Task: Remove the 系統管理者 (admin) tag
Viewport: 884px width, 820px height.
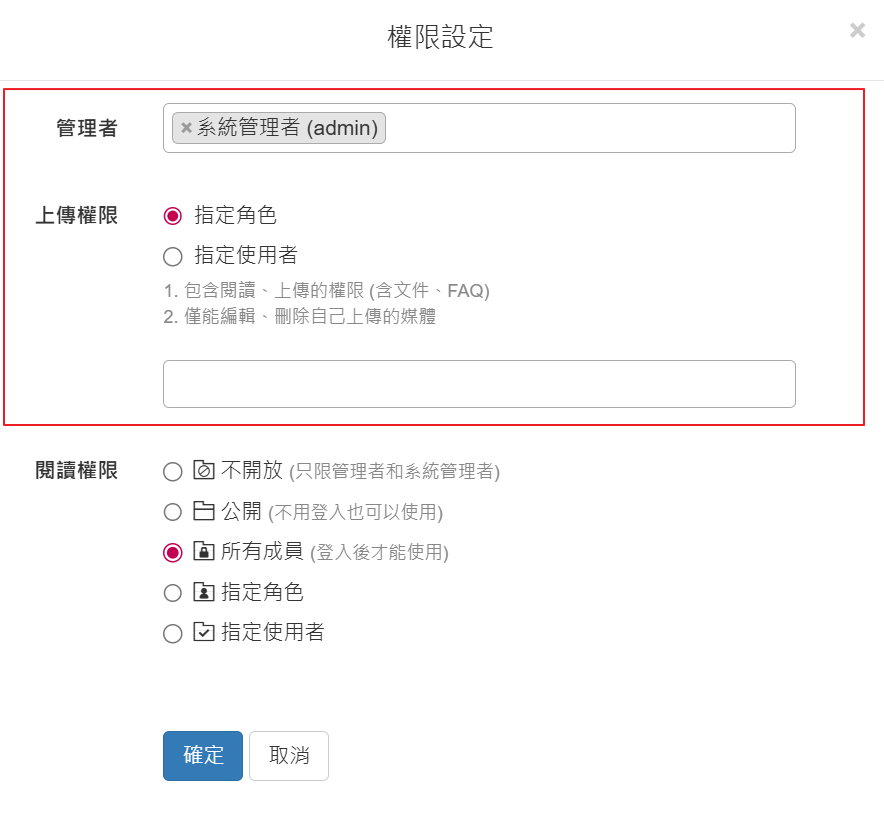Action: tap(186, 128)
